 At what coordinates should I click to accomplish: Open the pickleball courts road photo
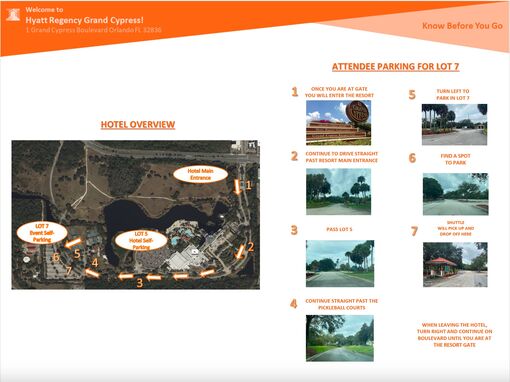tap(340, 338)
